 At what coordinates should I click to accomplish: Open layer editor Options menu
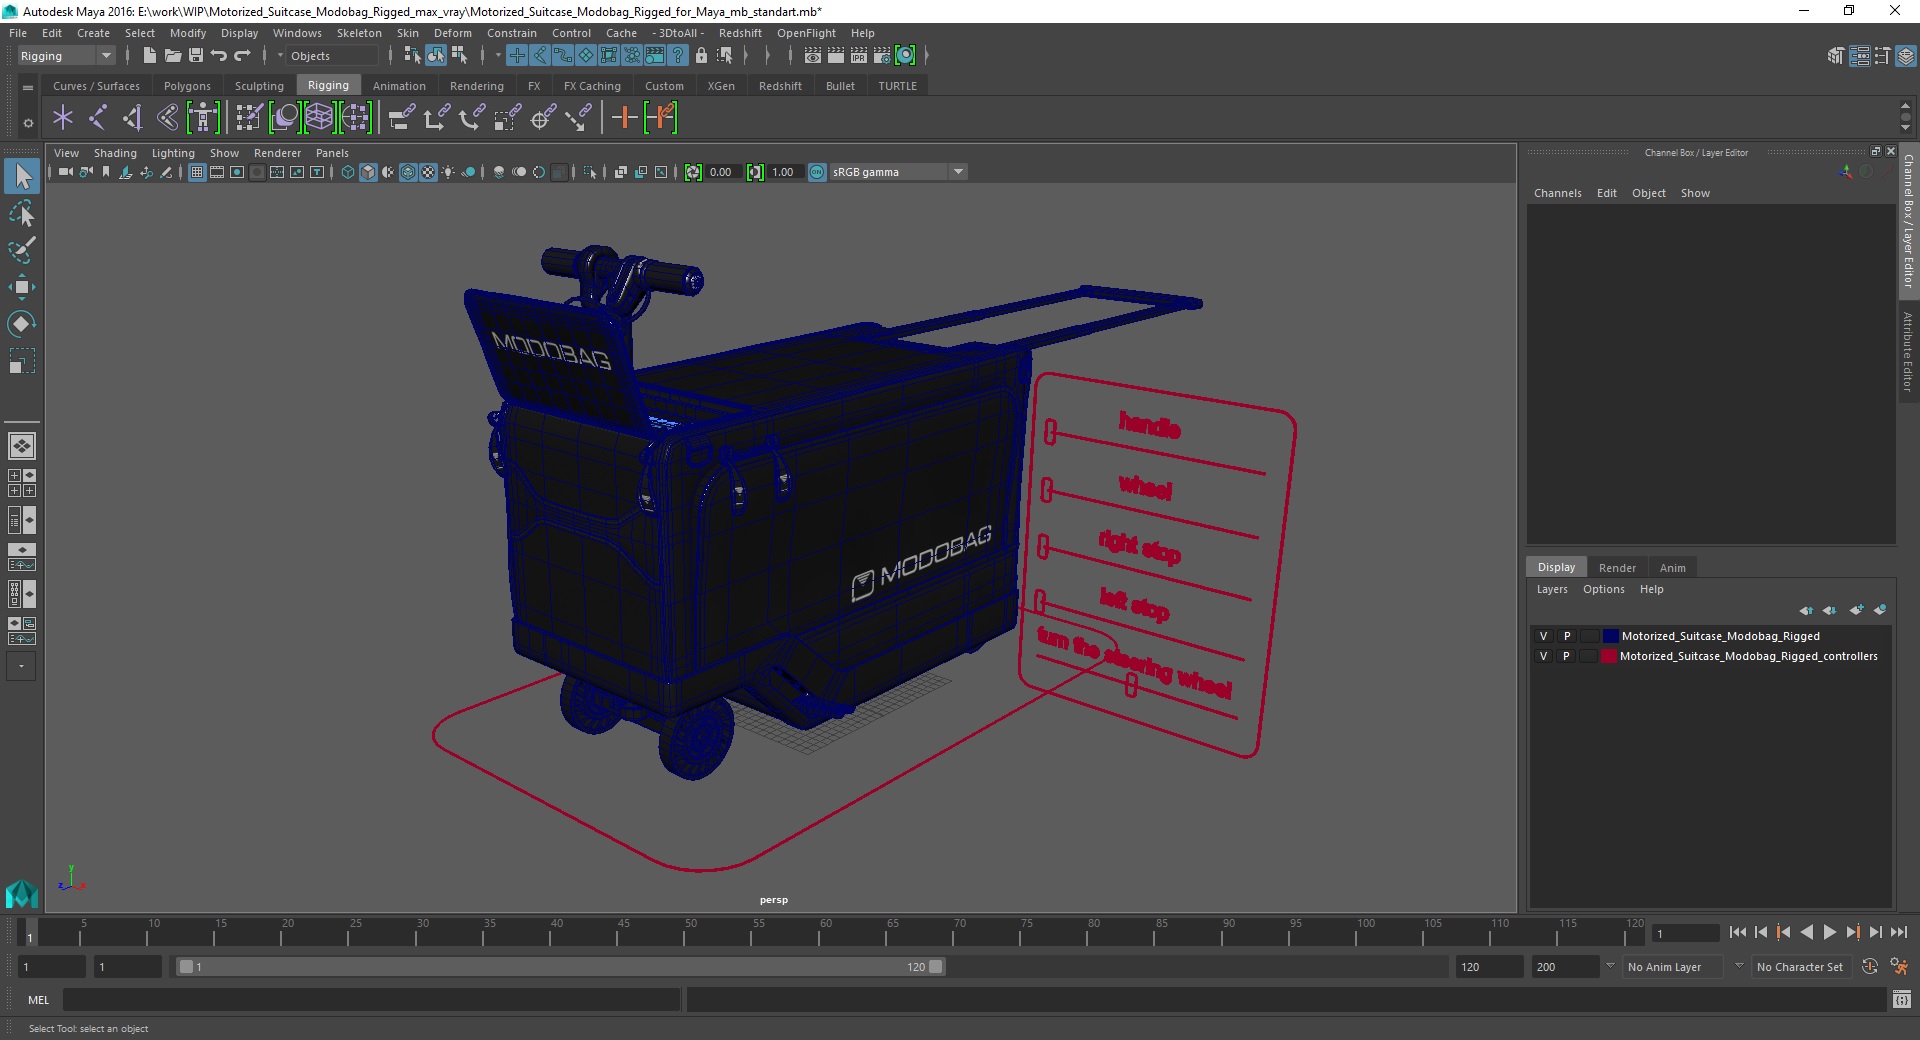point(1603,589)
